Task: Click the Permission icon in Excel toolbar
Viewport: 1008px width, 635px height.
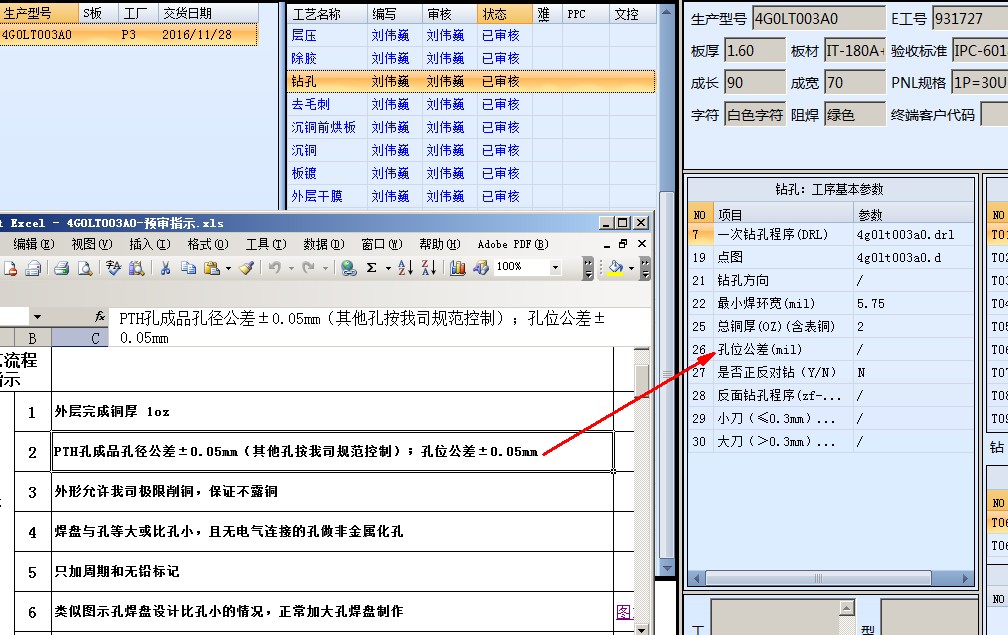Action: click(x=9, y=268)
